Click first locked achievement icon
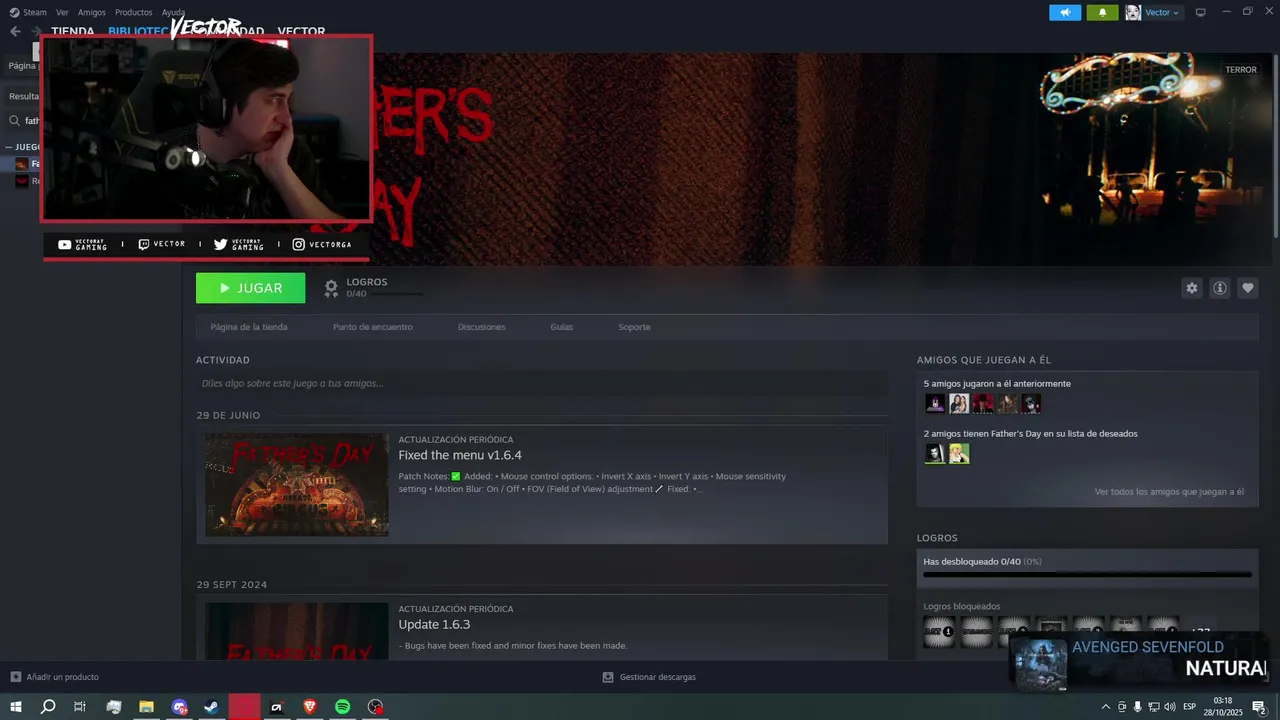 click(939, 631)
